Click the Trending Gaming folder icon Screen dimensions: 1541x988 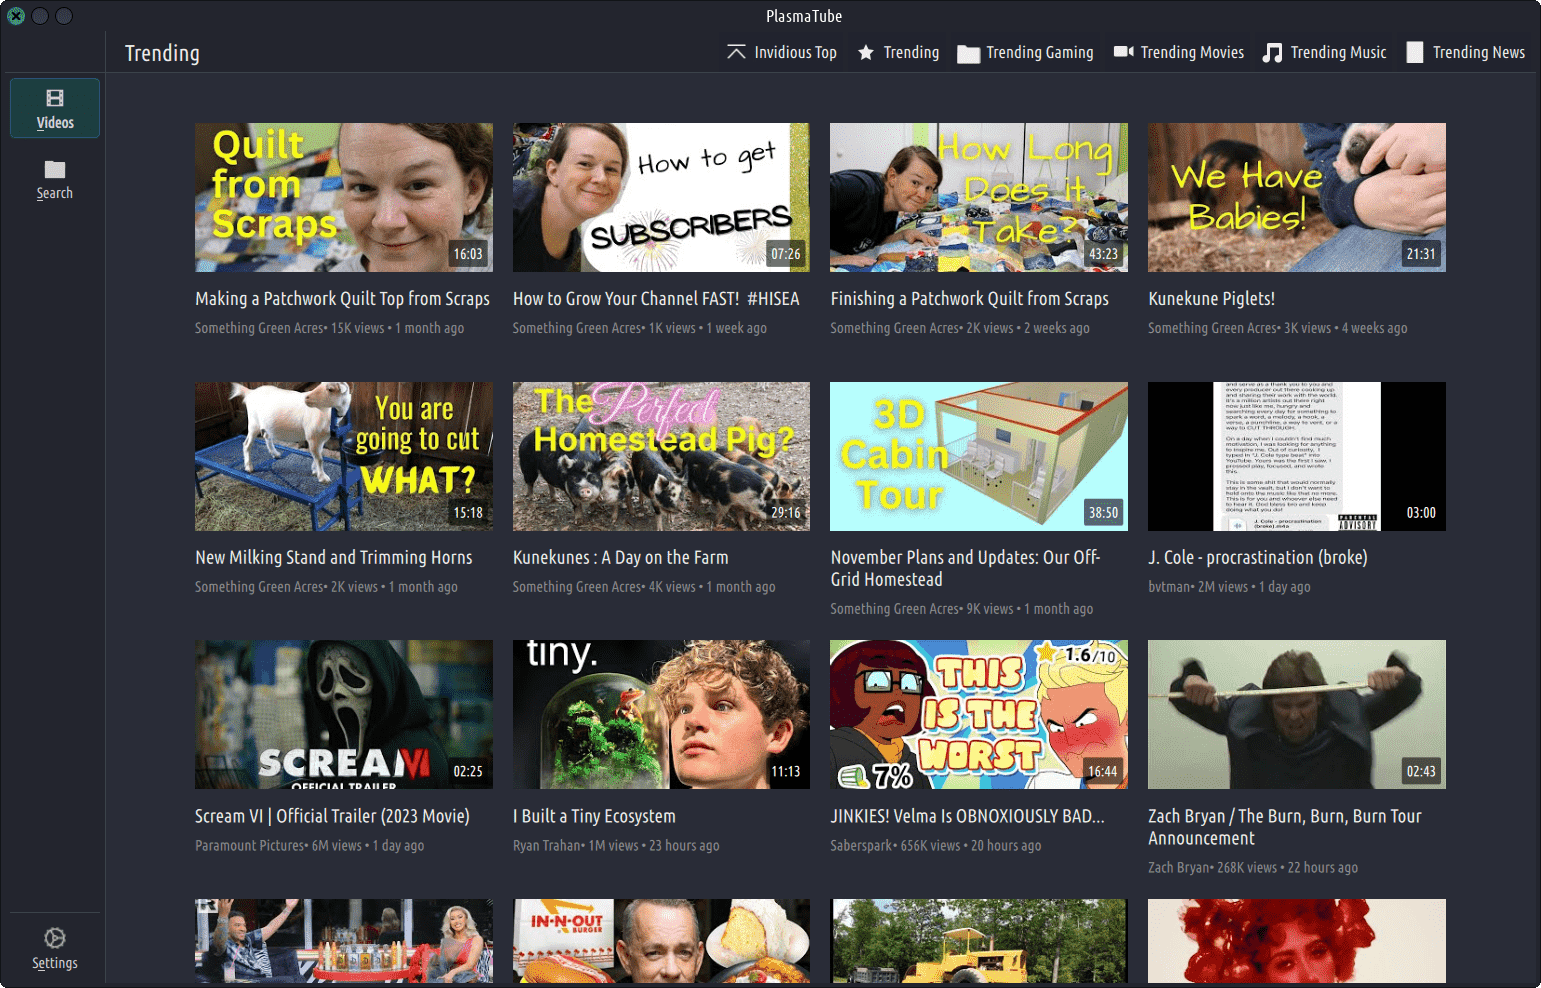tap(968, 54)
